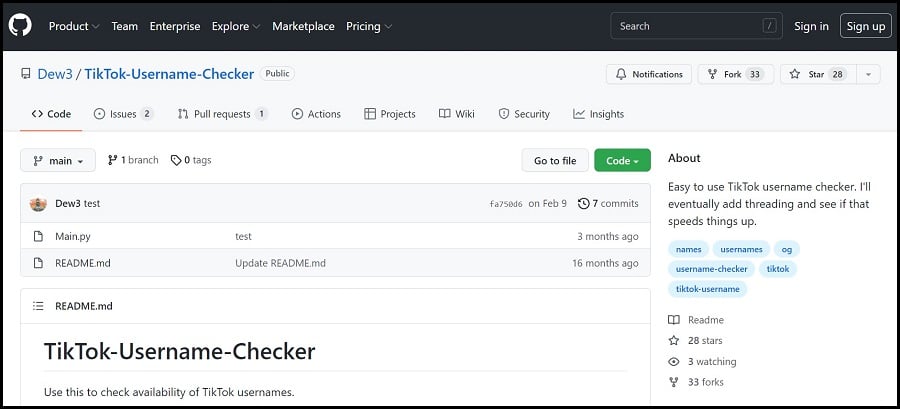Expand the Explore dropdown menu
900x409 pixels.
click(x=236, y=26)
